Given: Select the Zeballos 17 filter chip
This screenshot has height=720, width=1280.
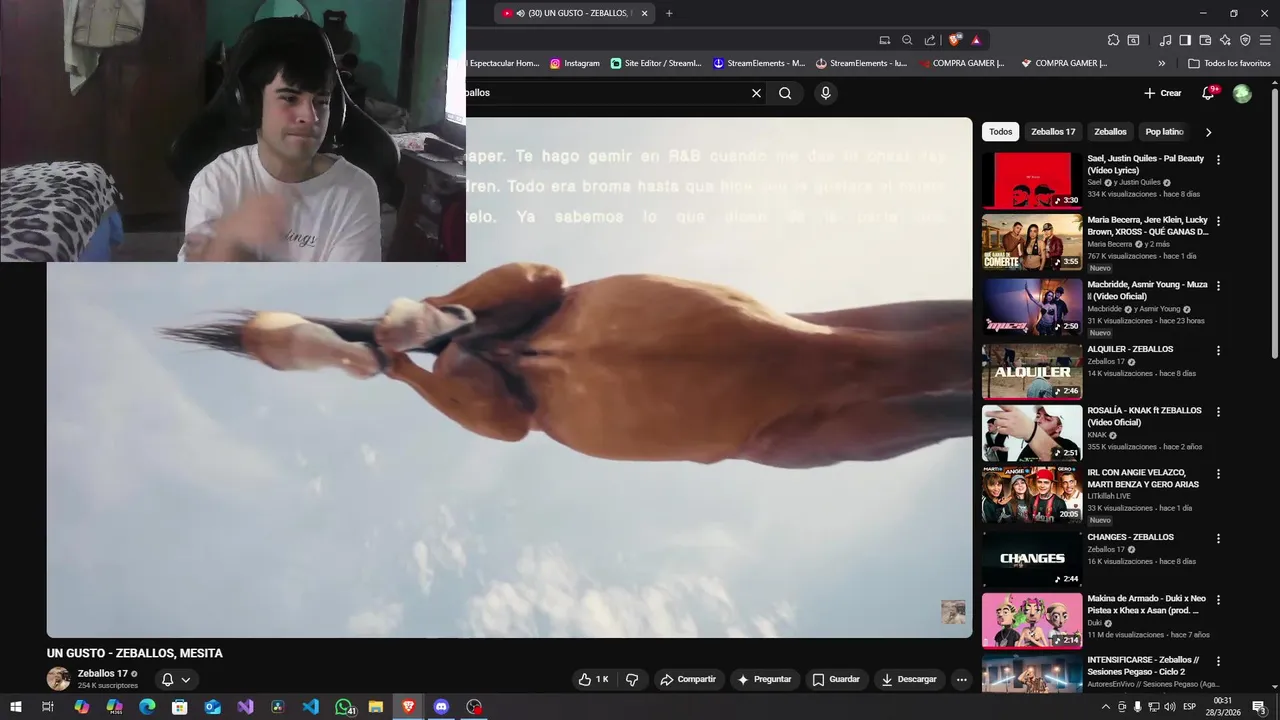Looking at the screenshot, I should pyautogui.click(x=1053, y=132).
